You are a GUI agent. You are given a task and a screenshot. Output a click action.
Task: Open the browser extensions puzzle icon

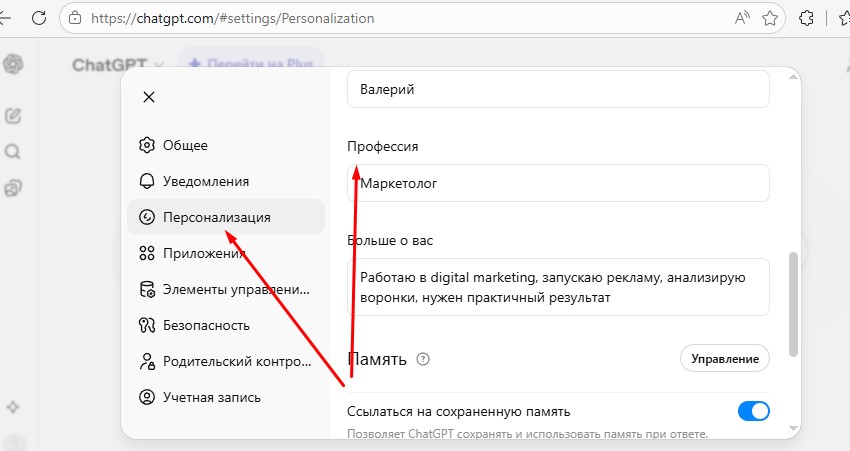(x=806, y=18)
